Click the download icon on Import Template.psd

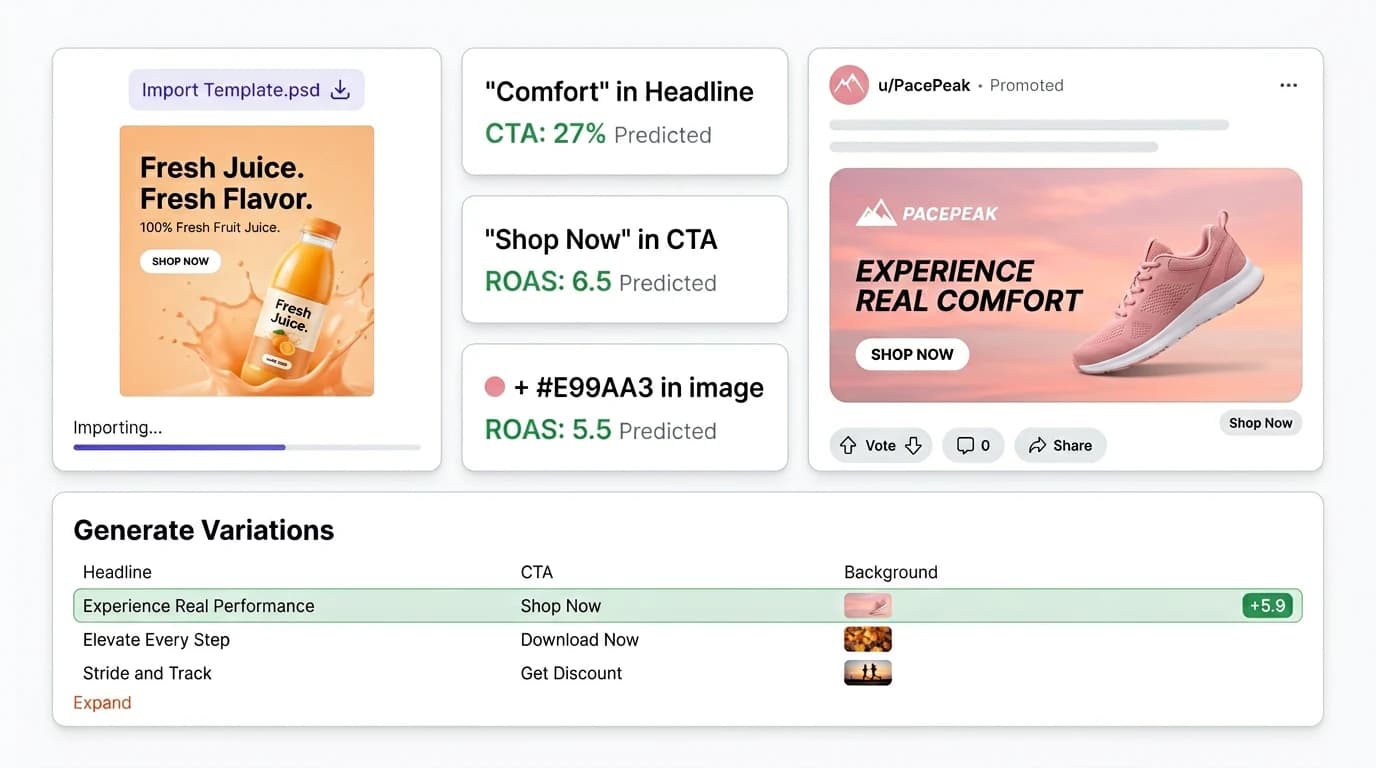pos(340,89)
